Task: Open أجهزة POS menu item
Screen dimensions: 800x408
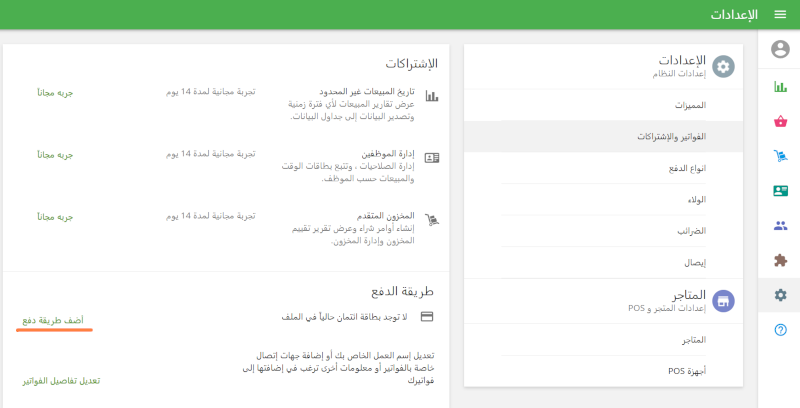Action: coord(603,371)
